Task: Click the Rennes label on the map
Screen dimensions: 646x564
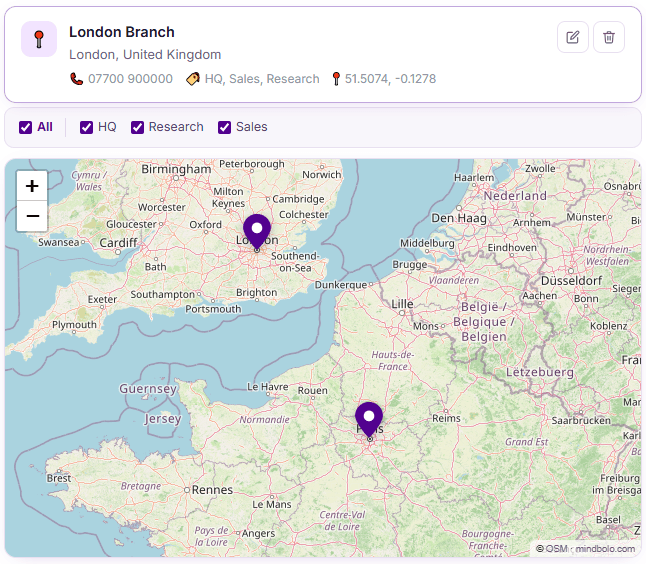Action: click(212, 490)
